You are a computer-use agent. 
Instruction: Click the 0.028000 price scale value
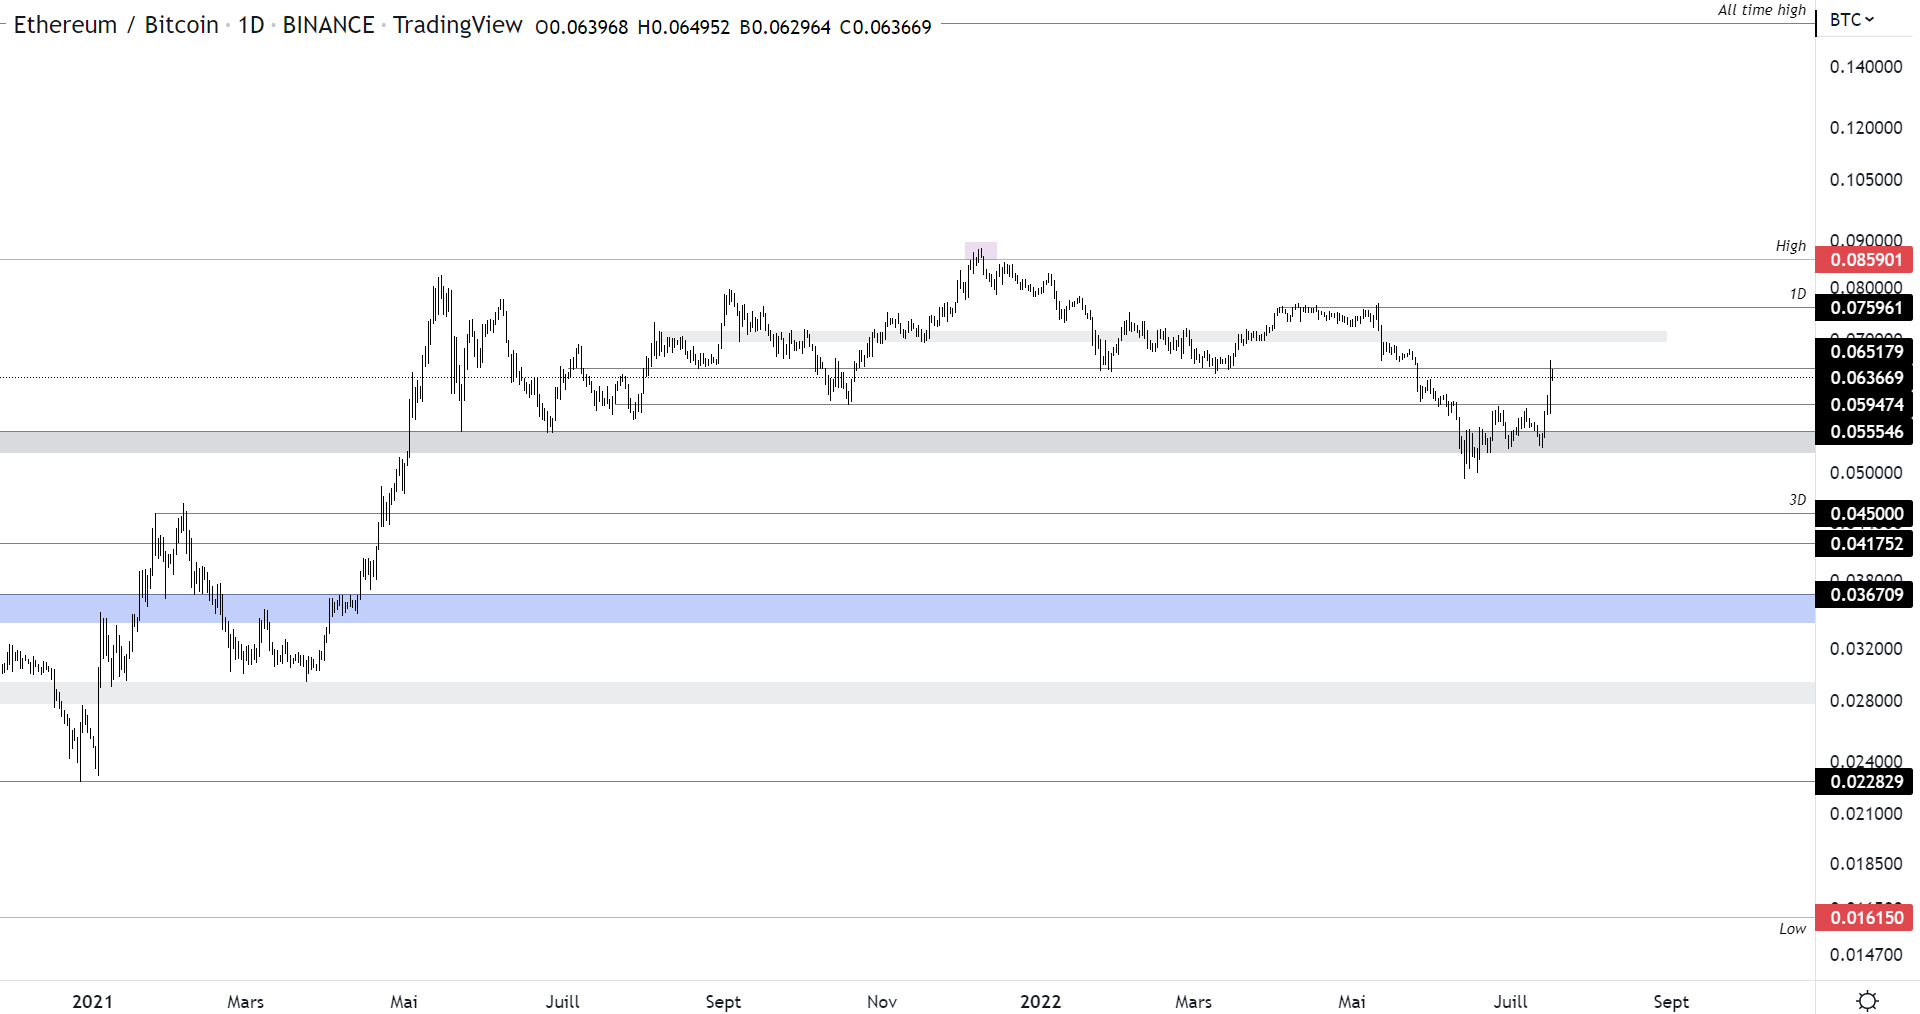click(x=1866, y=701)
